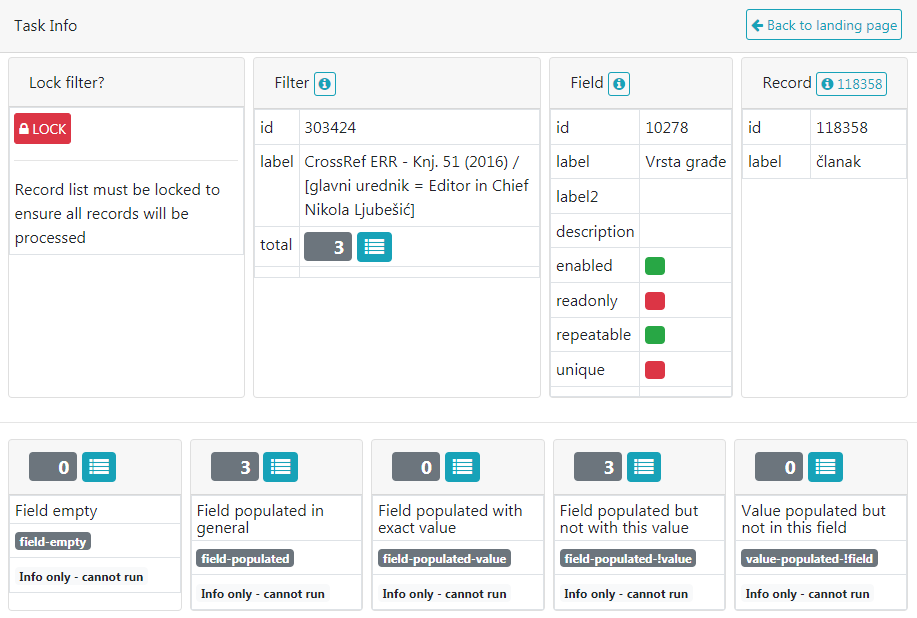This screenshot has width=917, height=618.
Task: Open list icon for Field empty
Action: click(99, 467)
